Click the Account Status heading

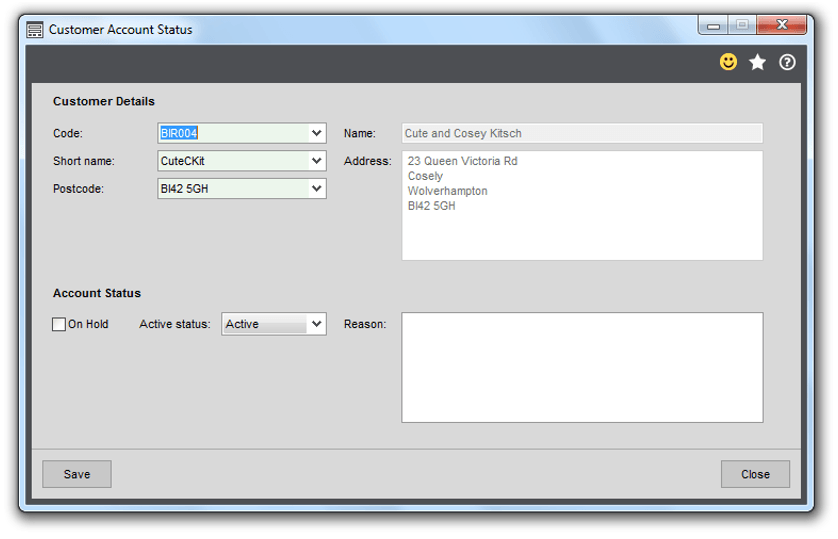coord(97,293)
